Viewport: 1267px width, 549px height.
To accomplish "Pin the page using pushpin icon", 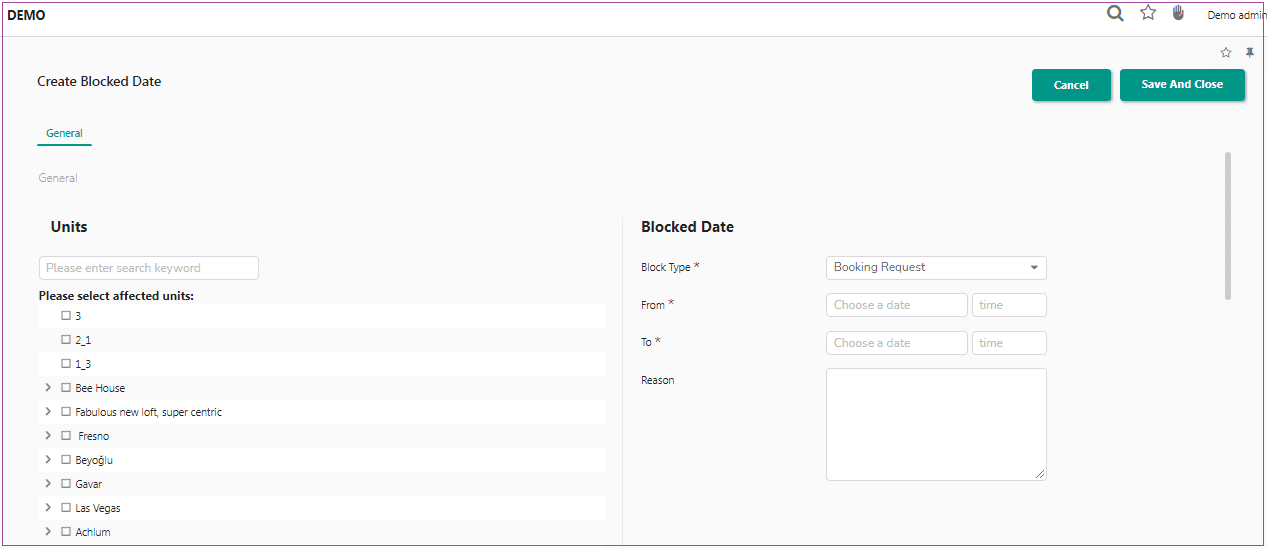I will [1250, 53].
